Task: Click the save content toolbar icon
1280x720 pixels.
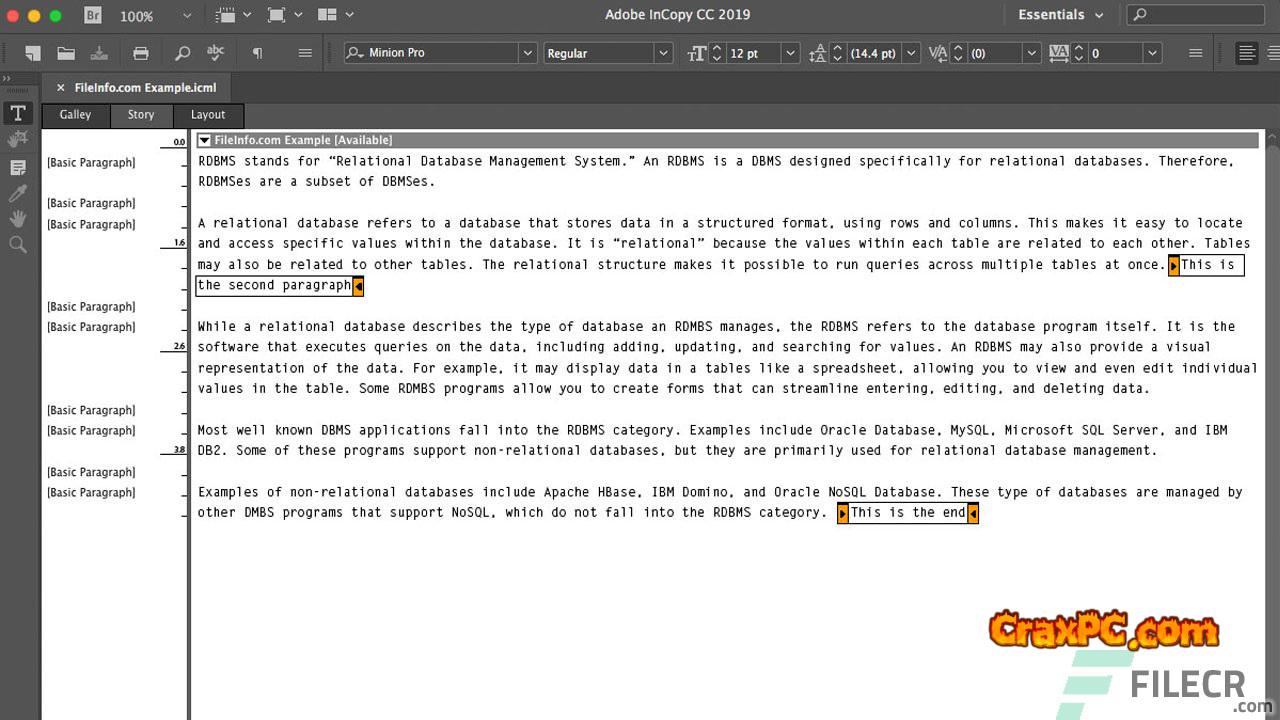Action: [99, 53]
